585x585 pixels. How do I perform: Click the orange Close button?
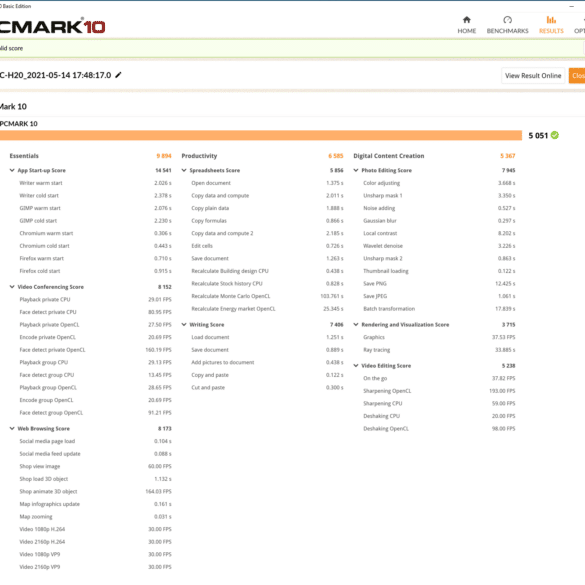pyautogui.click(x=577, y=76)
